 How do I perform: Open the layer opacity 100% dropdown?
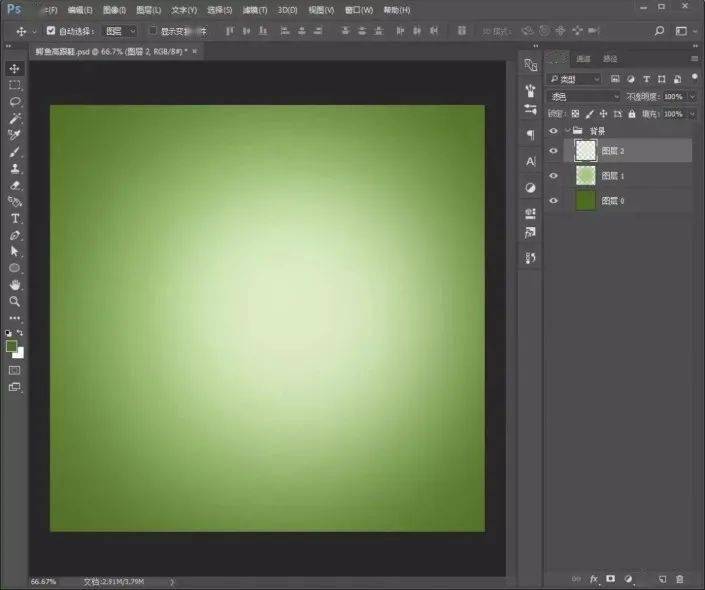(x=692, y=97)
